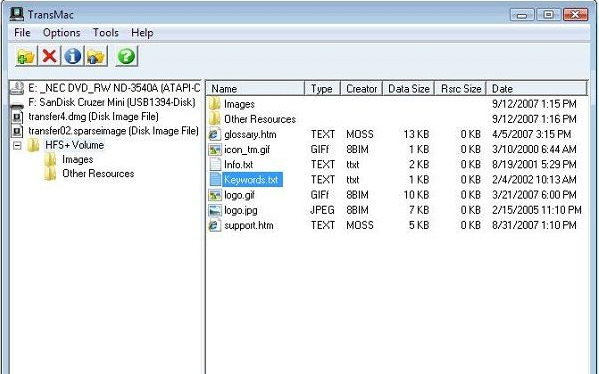
Task: Sort by the Rsrc Size column header
Action: pos(460,89)
